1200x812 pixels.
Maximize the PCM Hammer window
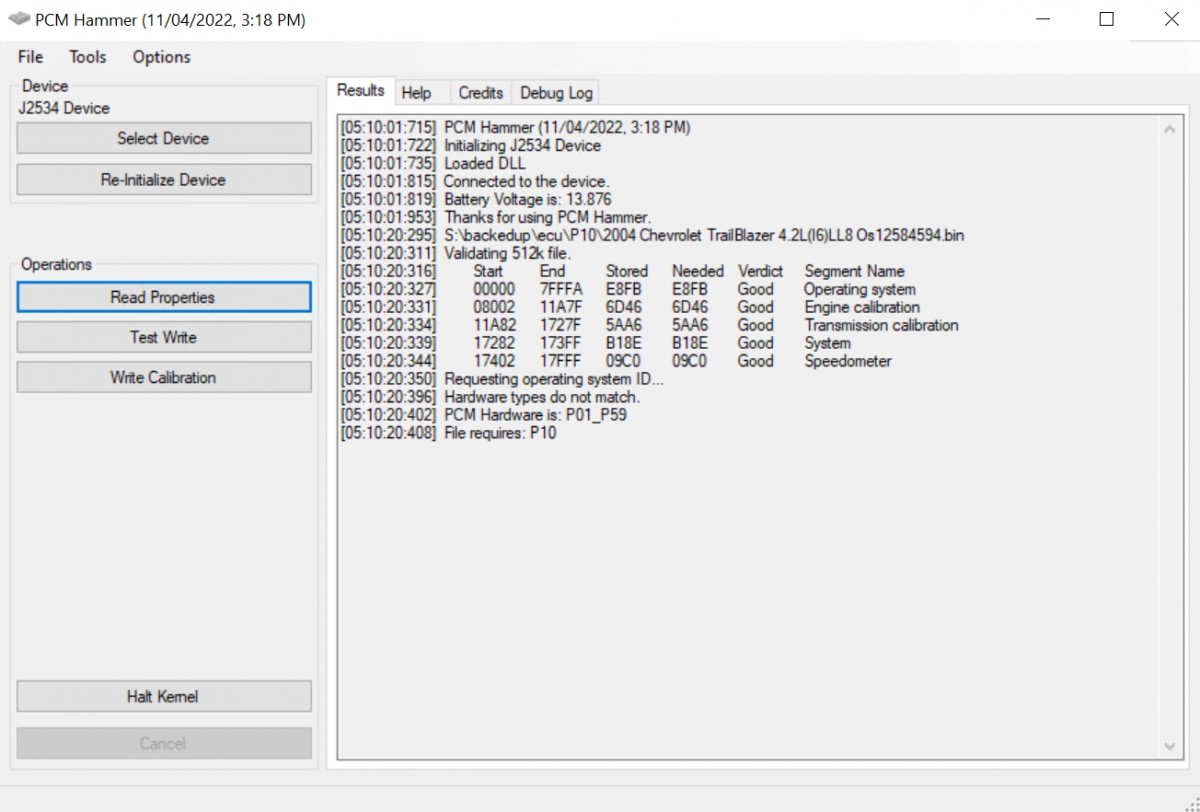coord(1106,19)
